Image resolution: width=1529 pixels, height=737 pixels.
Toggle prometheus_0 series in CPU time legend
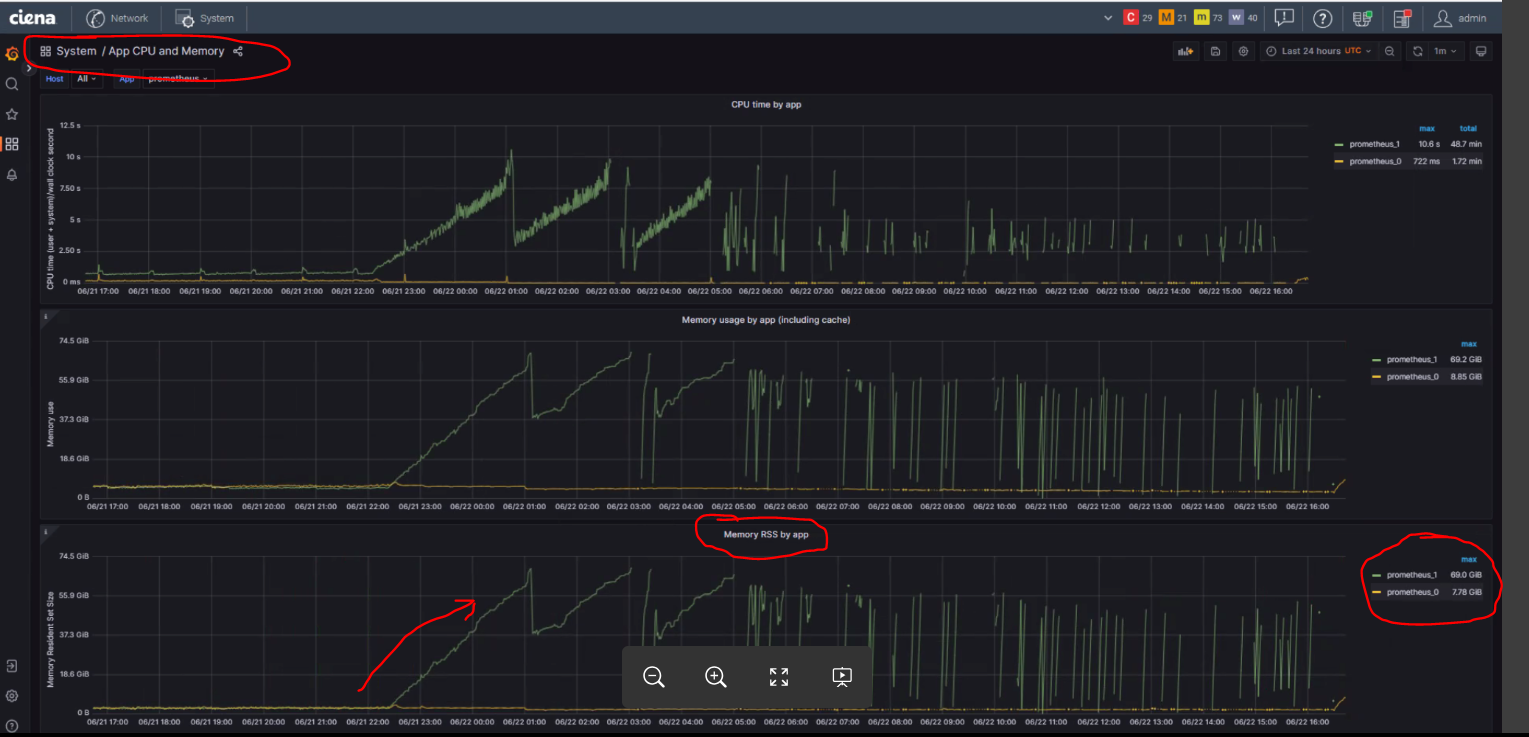[x=1374, y=161]
